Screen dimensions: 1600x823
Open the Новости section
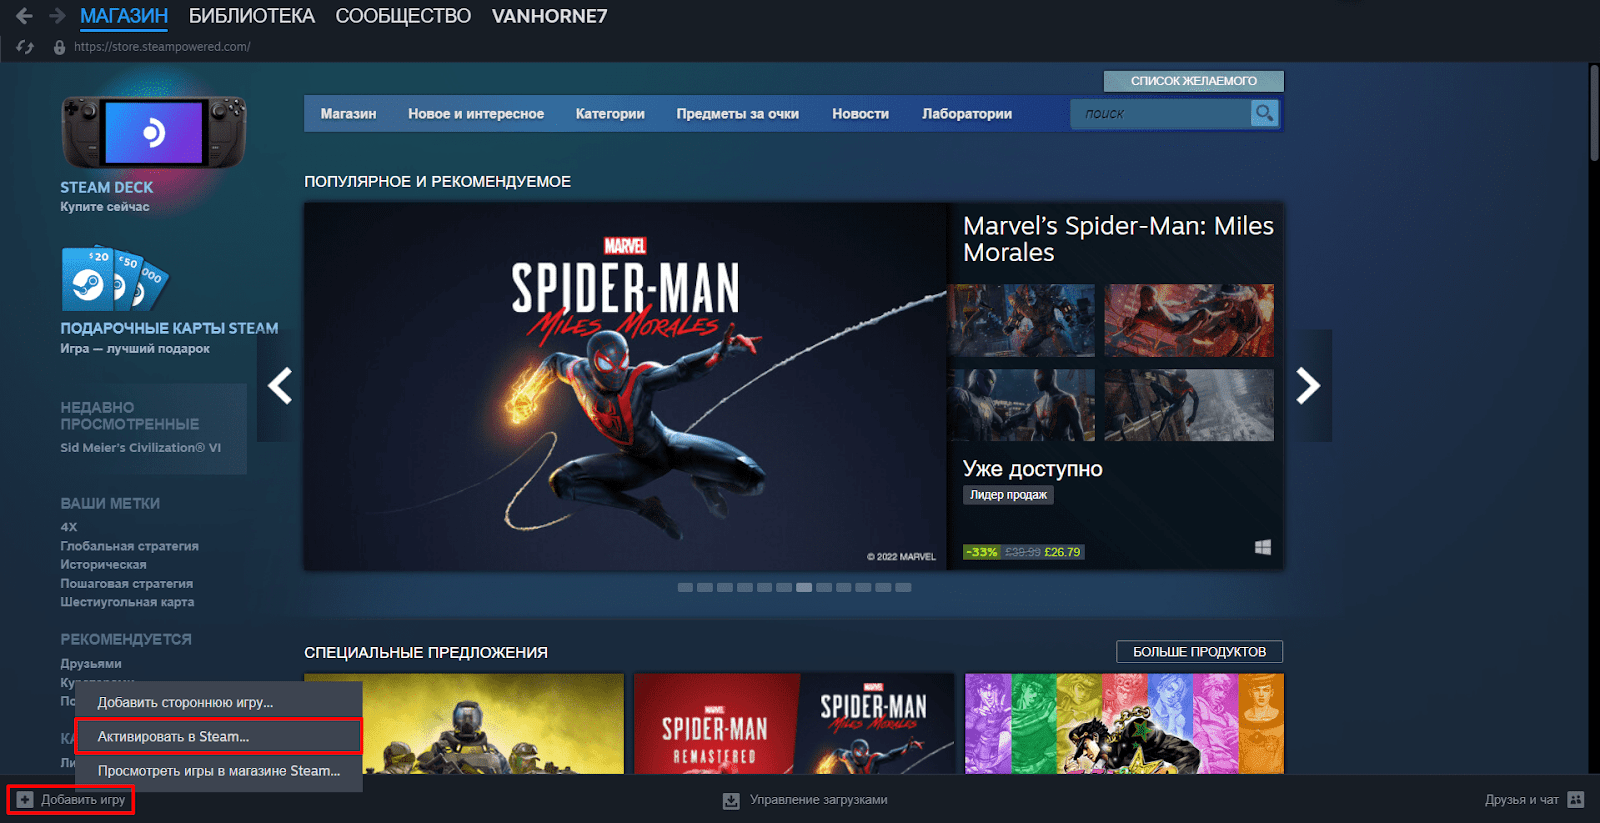coord(861,114)
